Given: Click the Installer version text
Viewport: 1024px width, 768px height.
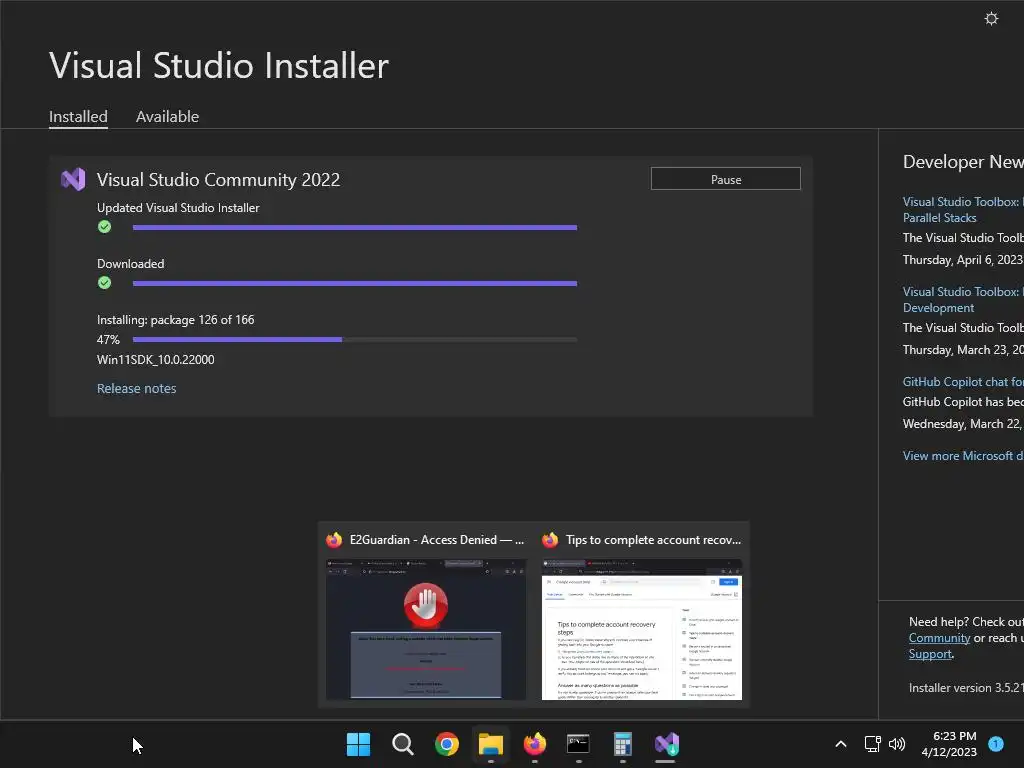Looking at the screenshot, I should click(966, 688).
